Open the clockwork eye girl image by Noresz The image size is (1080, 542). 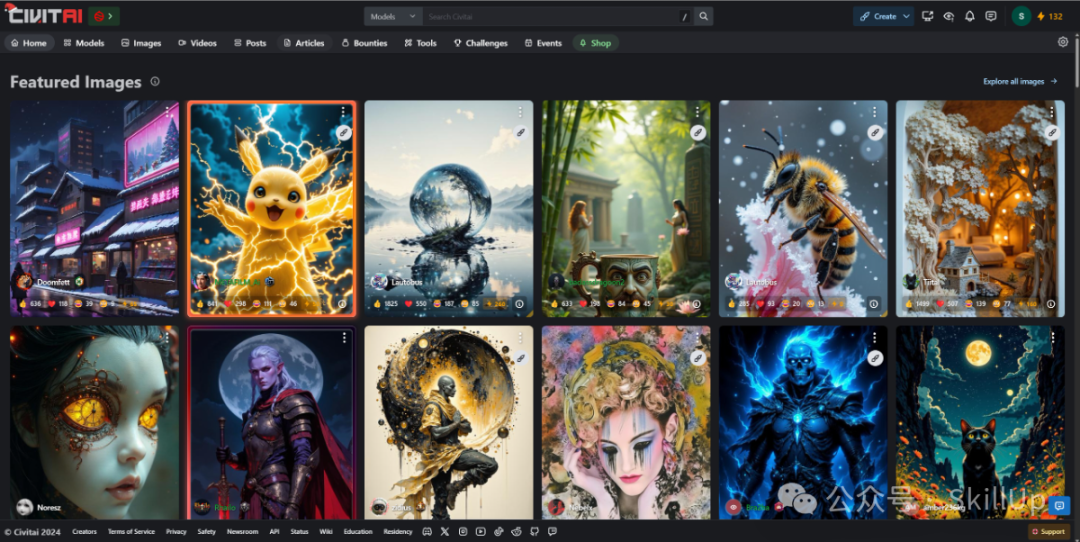(x=94, y=422)
